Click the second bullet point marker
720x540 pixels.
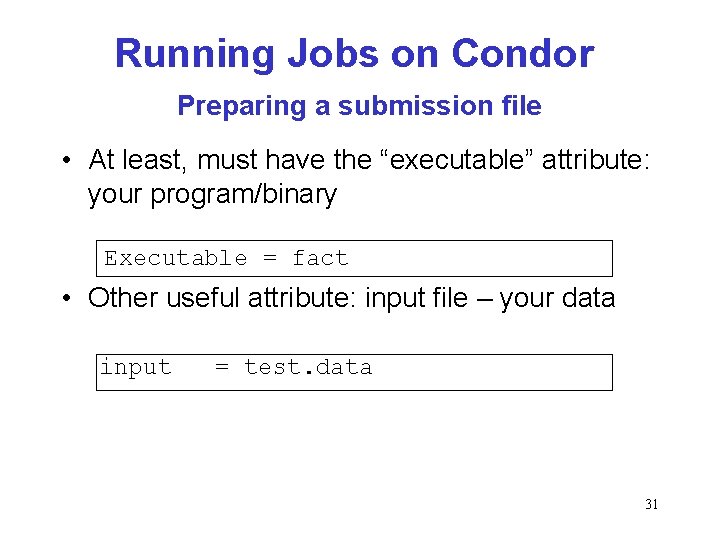click(x=67, y=298)
